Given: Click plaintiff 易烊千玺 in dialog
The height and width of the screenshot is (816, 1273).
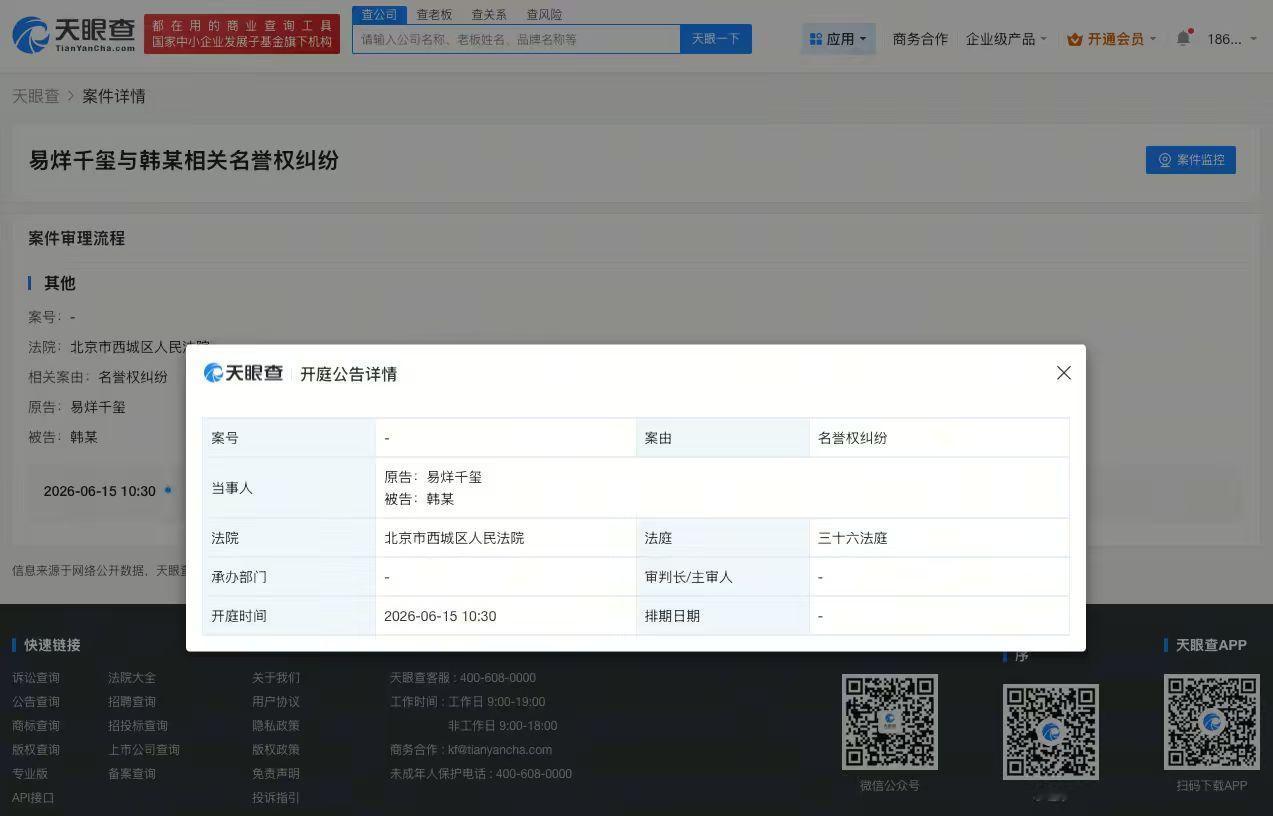Looking at the screenshot, I should [454, 477].
